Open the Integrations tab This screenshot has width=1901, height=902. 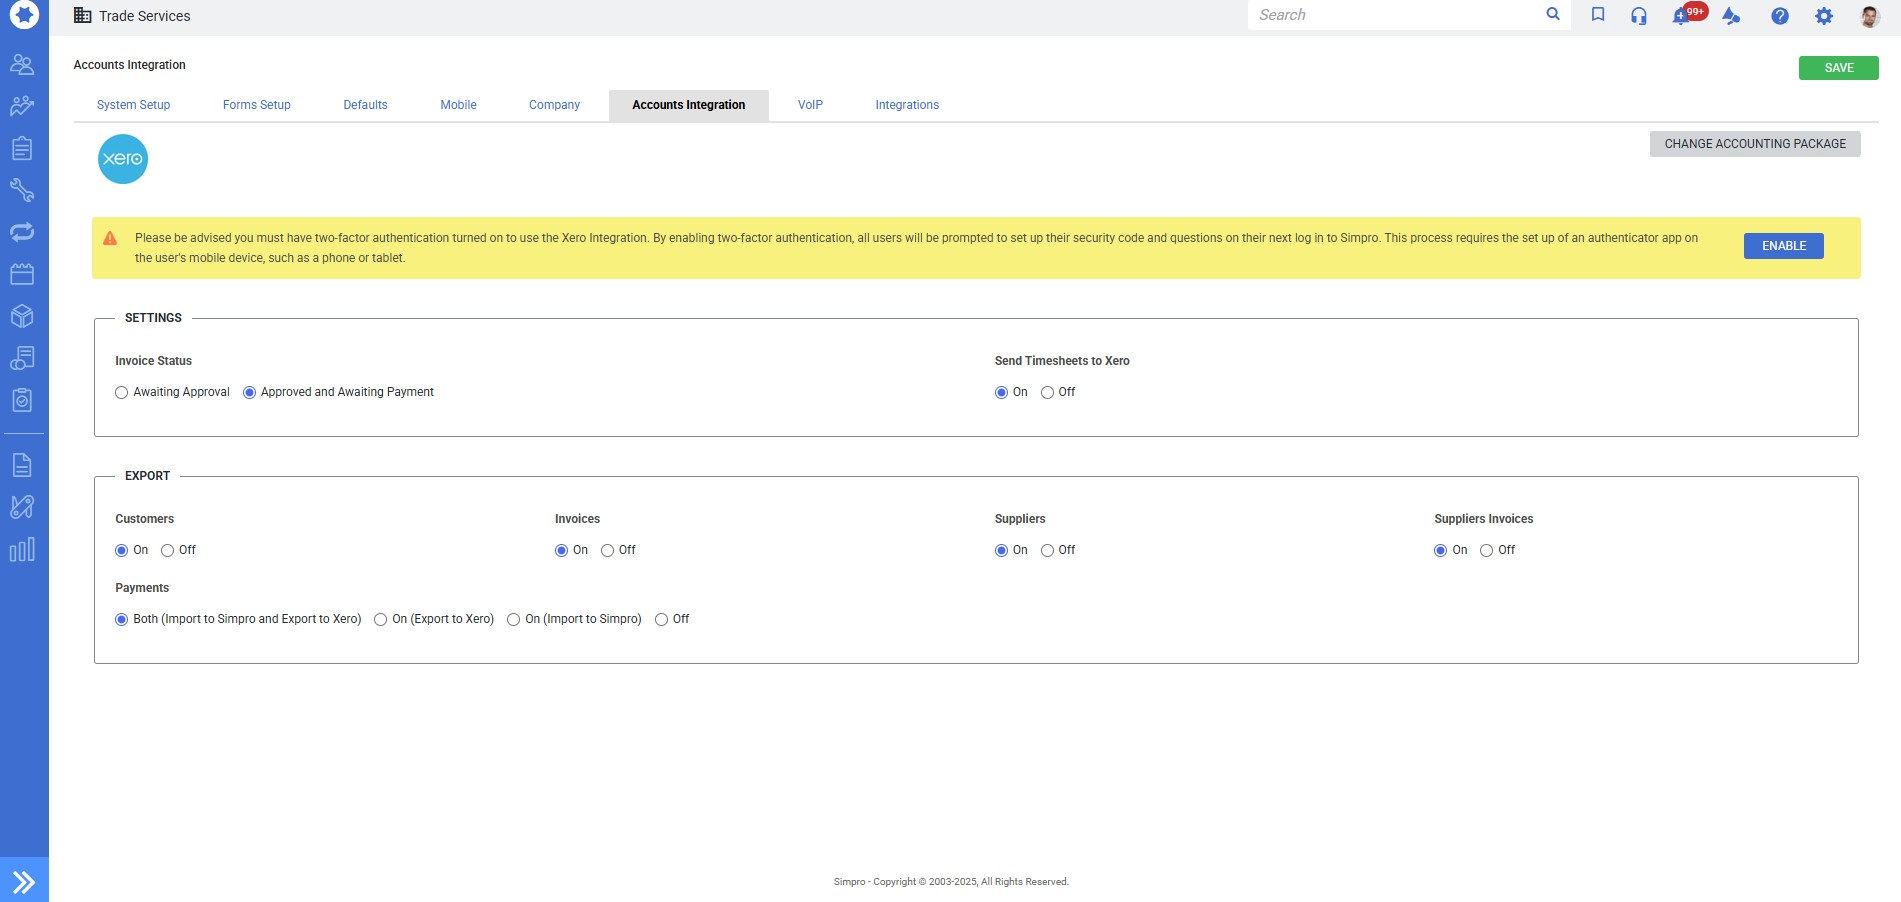pyautogui.click(x=906, y=105)
